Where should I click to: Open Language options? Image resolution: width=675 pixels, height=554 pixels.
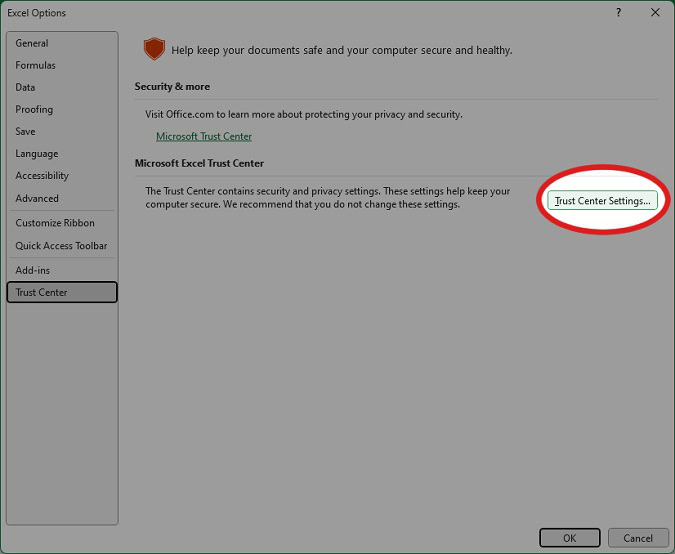point(62,154)
